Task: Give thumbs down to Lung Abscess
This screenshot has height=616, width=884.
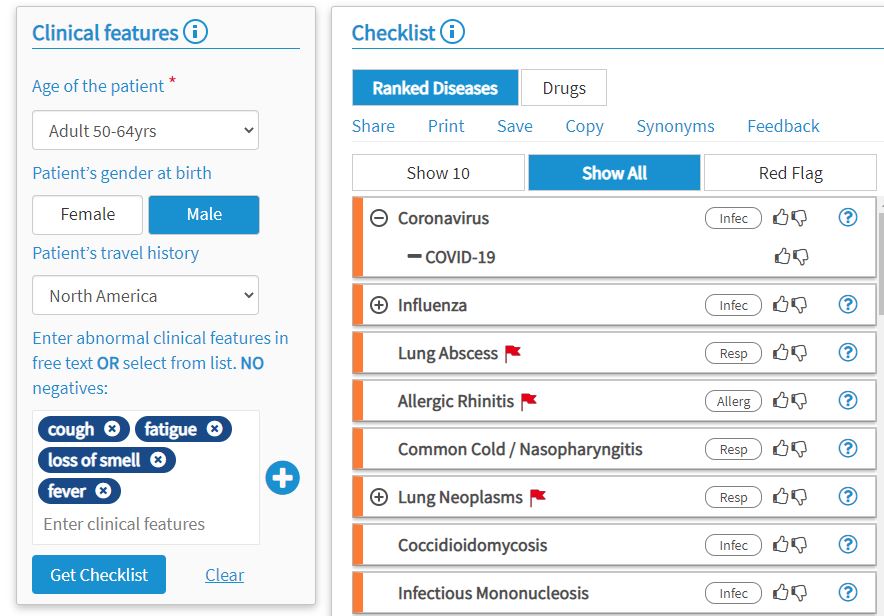Action: [x=799, y=353]
